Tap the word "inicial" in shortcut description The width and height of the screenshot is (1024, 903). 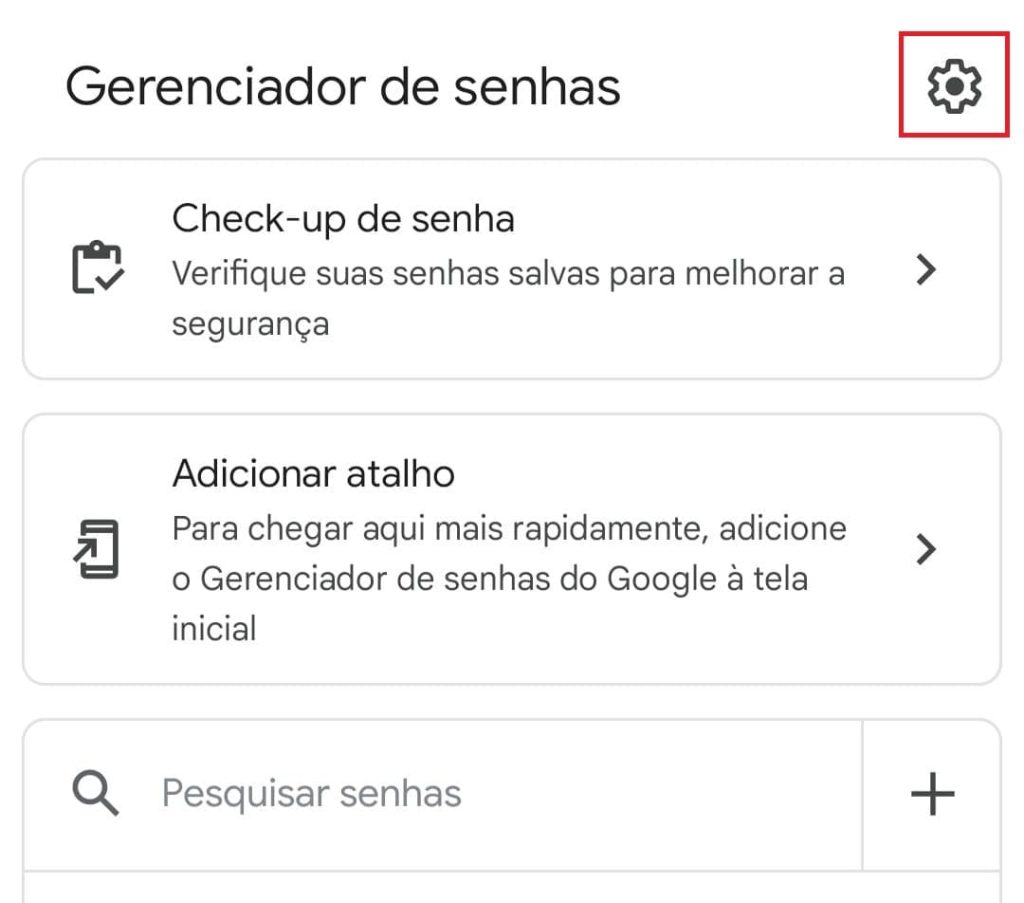pos(214,629)
